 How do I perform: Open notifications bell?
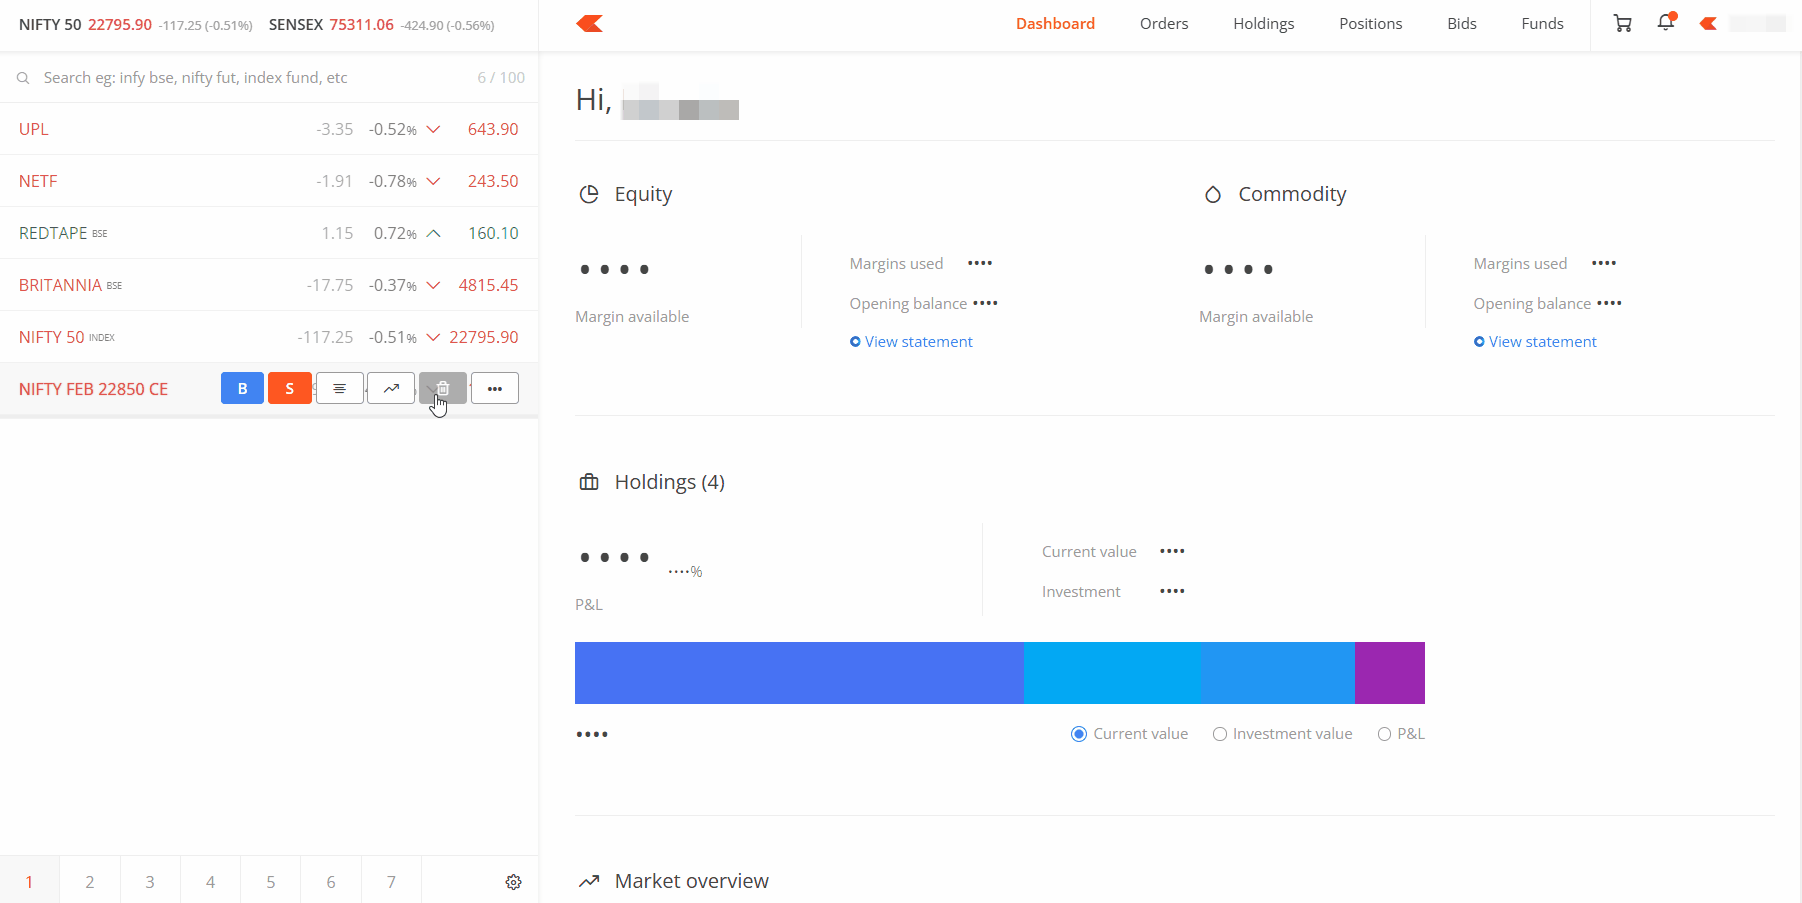[x=1666, y=22]
